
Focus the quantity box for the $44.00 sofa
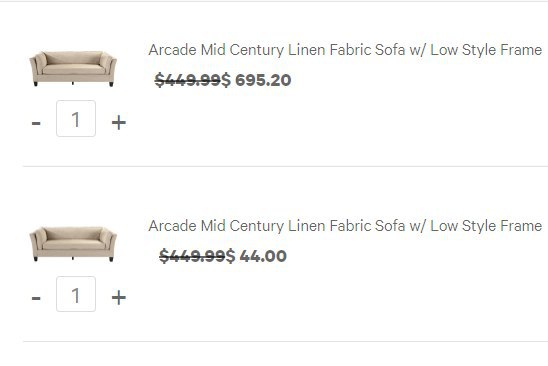[x=76, y=294]
